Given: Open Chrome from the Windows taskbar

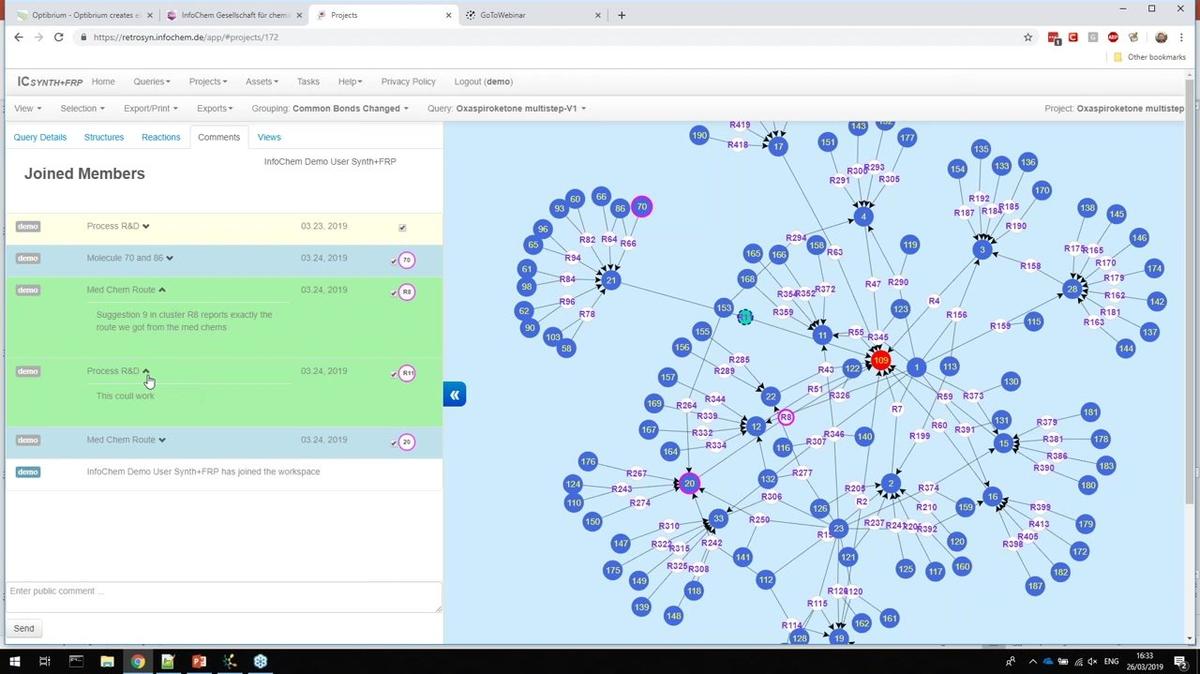Looking at the screenshot, I should (137, 661).
